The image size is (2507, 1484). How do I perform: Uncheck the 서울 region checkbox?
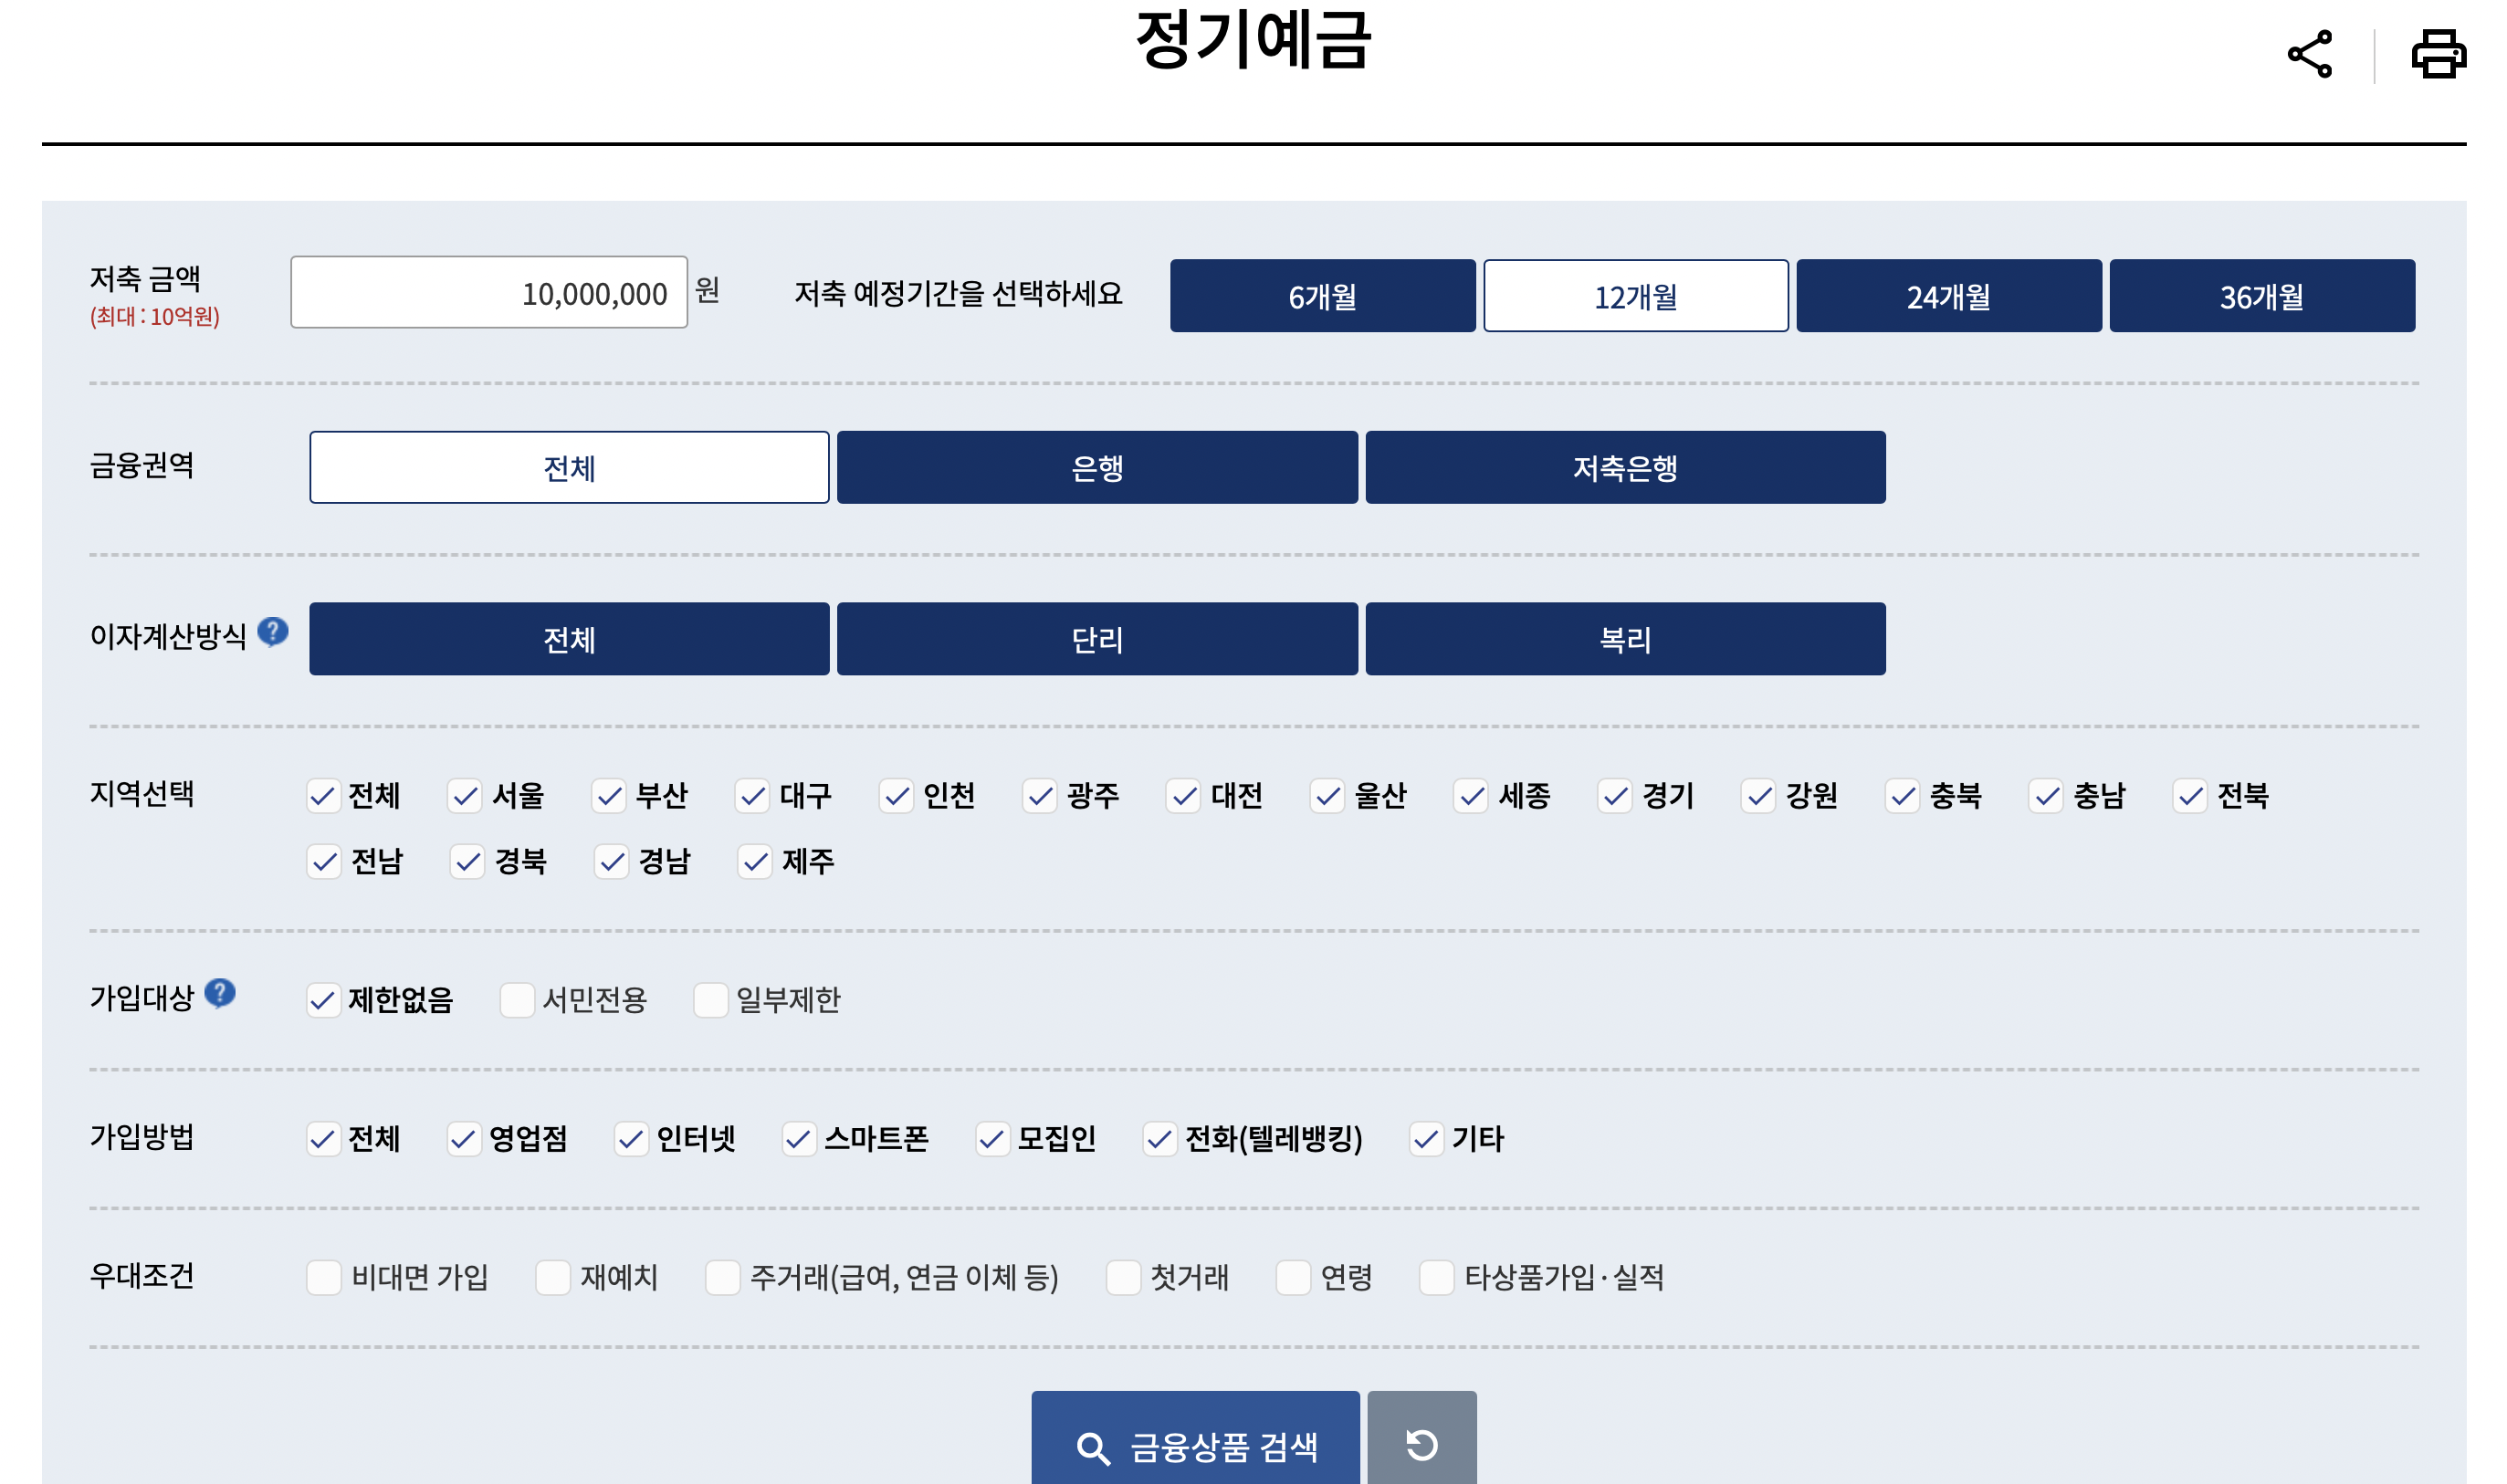(x=465, y=796)
